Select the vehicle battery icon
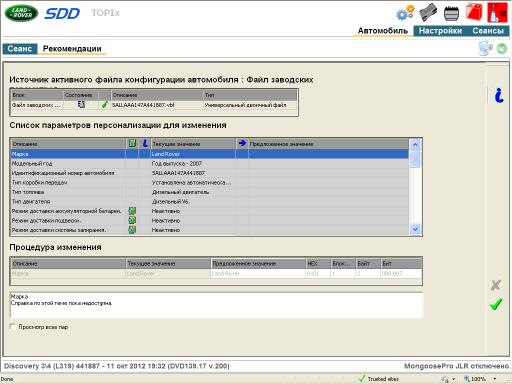The image size is (512, 384). click(x=451, y=13)
